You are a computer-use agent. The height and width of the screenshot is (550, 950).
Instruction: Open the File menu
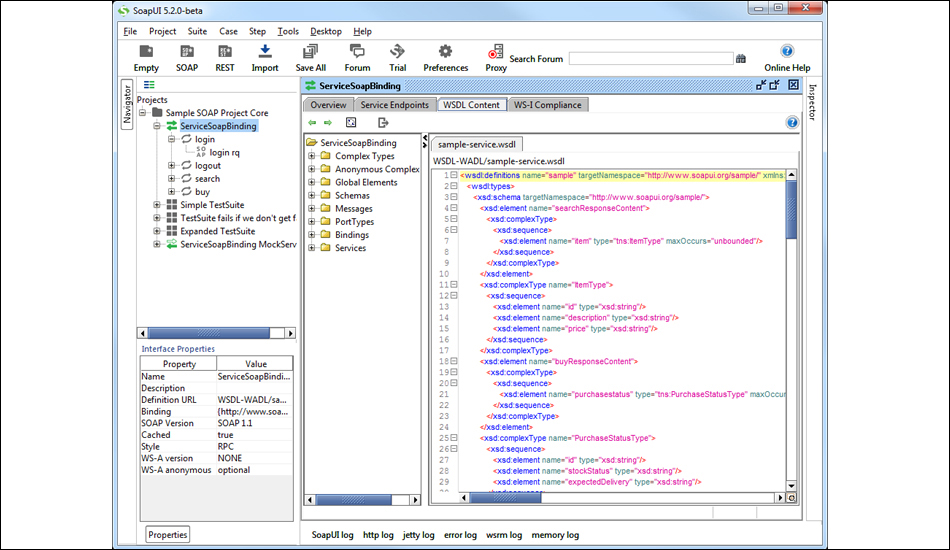[x=130, y=31]
